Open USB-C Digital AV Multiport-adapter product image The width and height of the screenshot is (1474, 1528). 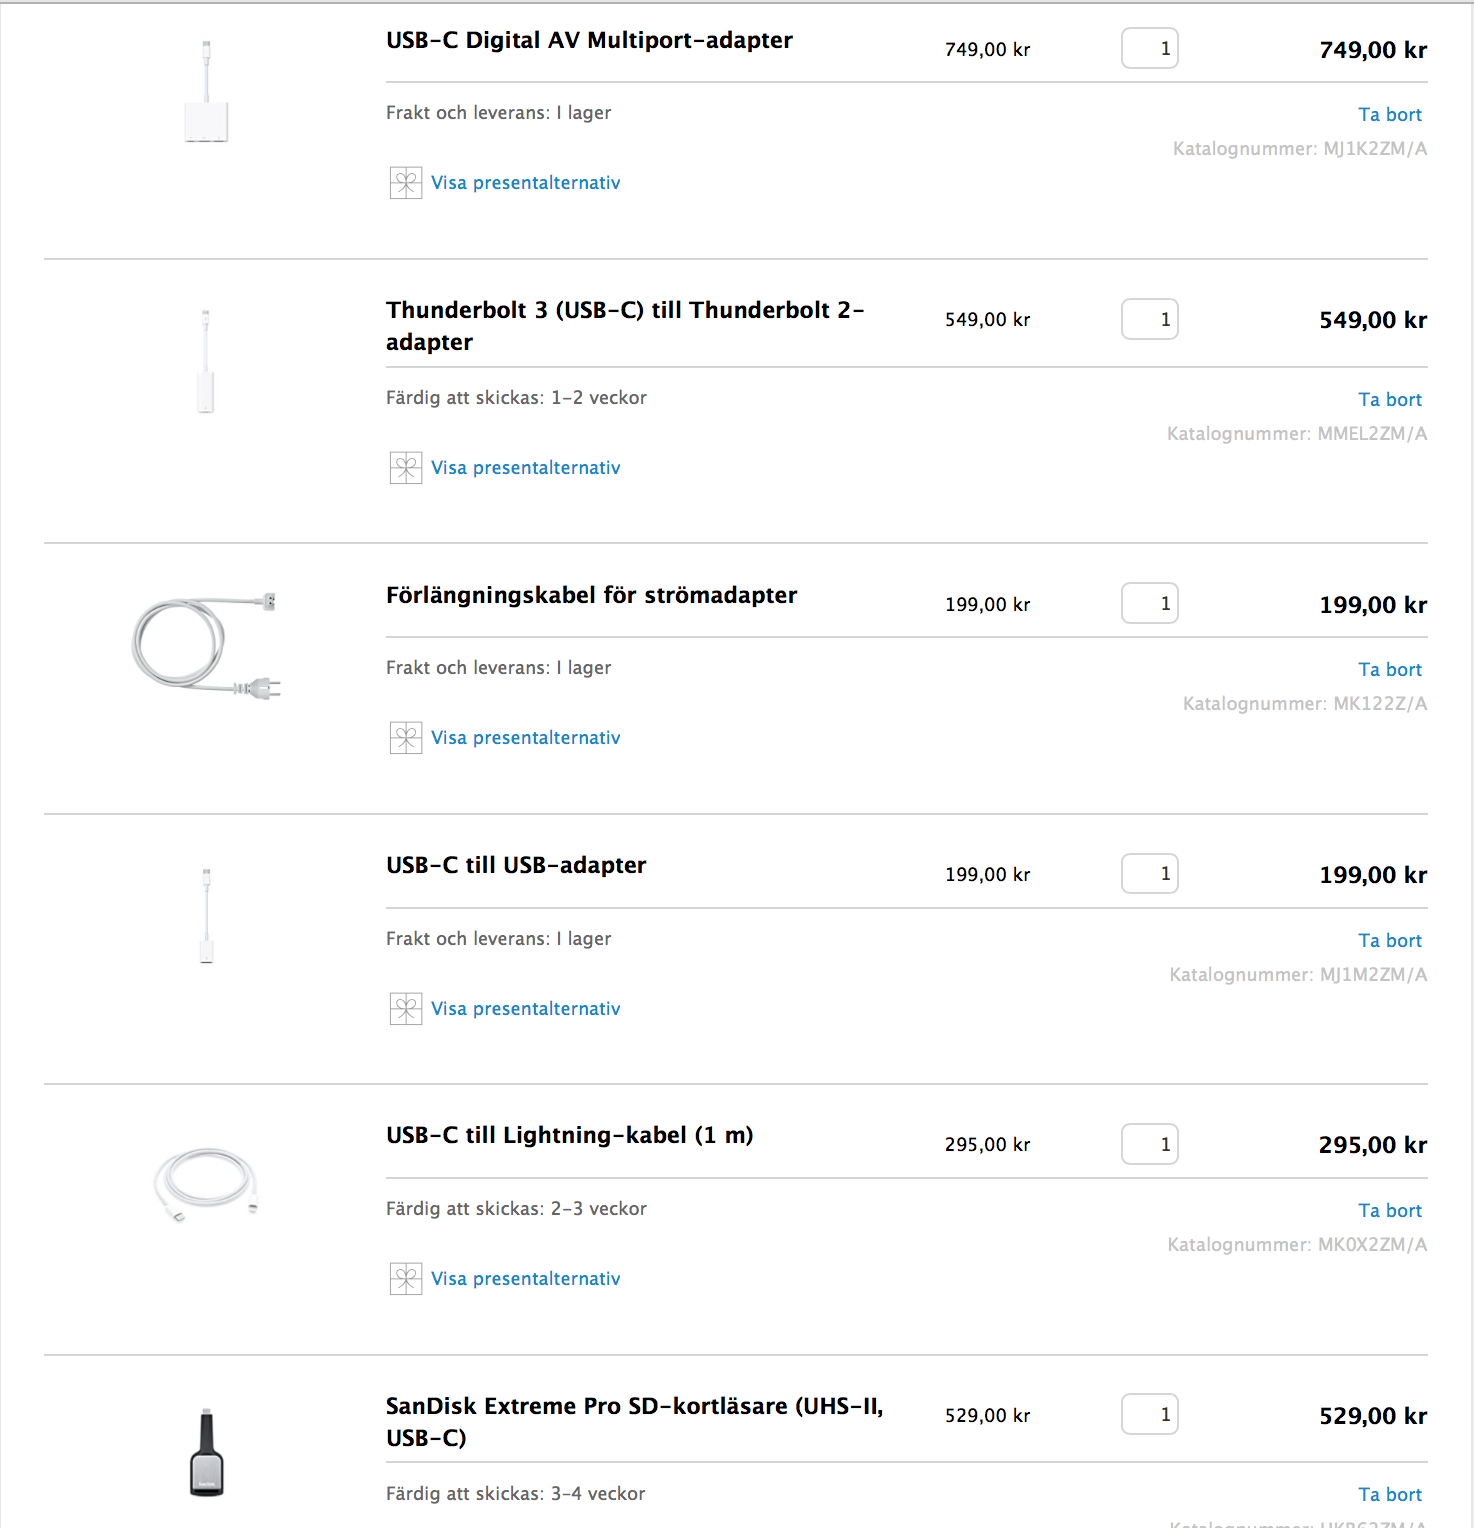tap(206, 92)
